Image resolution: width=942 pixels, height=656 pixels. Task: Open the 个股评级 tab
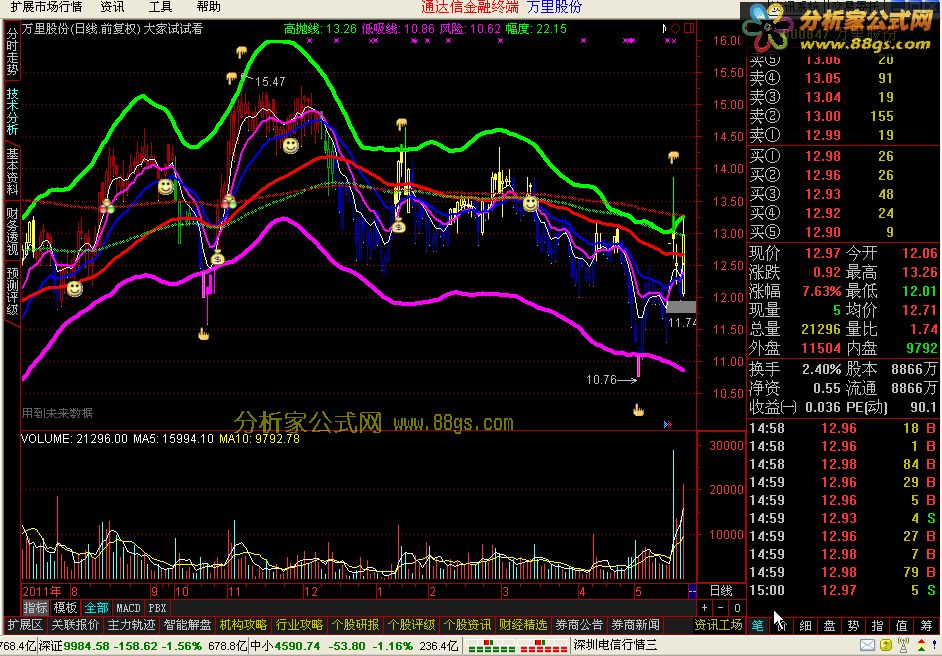click(x=411, y=625)
